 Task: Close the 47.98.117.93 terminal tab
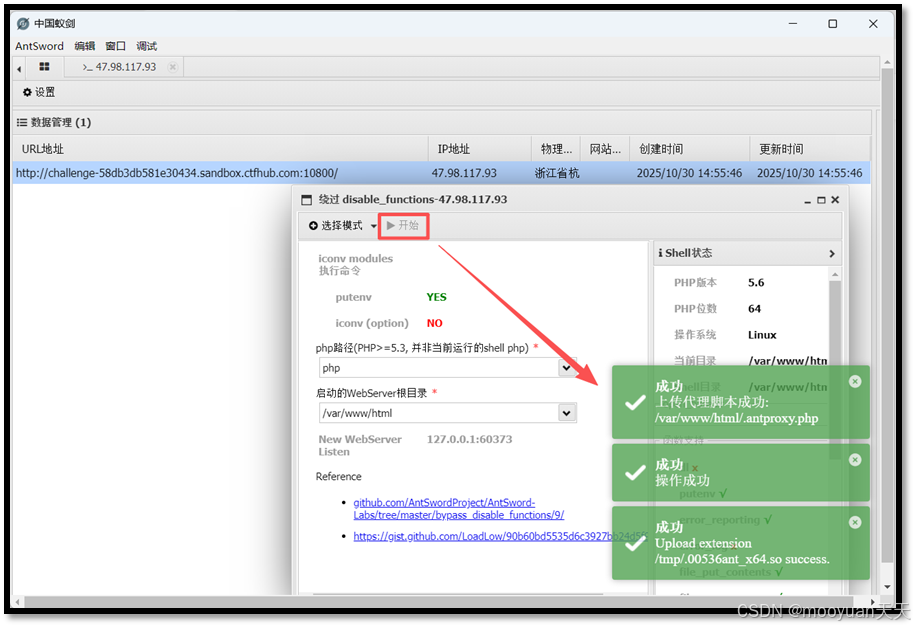click(x=172, y=67)
